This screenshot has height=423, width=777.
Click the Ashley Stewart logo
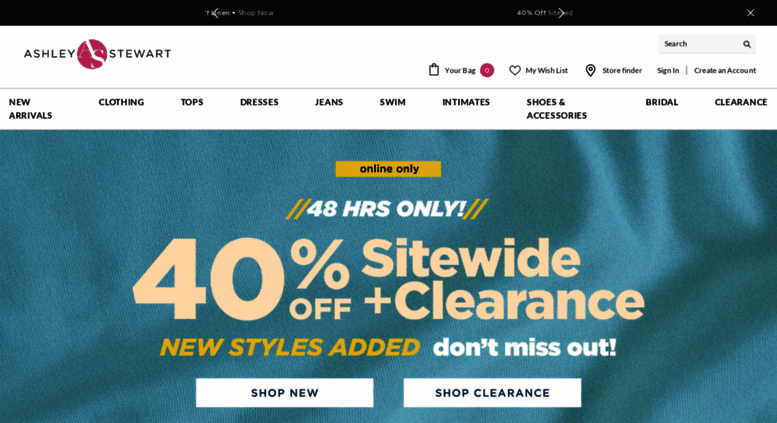97,53
